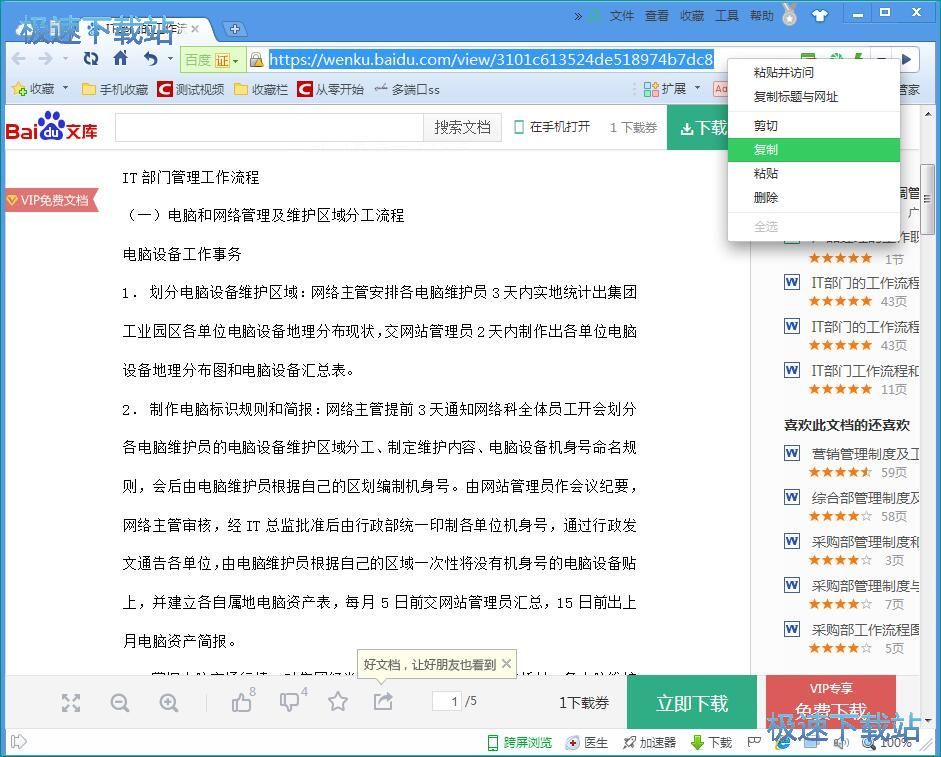Click 加速器 rocket in status bar
Screen dimensions: 941x757
point(649,743)
